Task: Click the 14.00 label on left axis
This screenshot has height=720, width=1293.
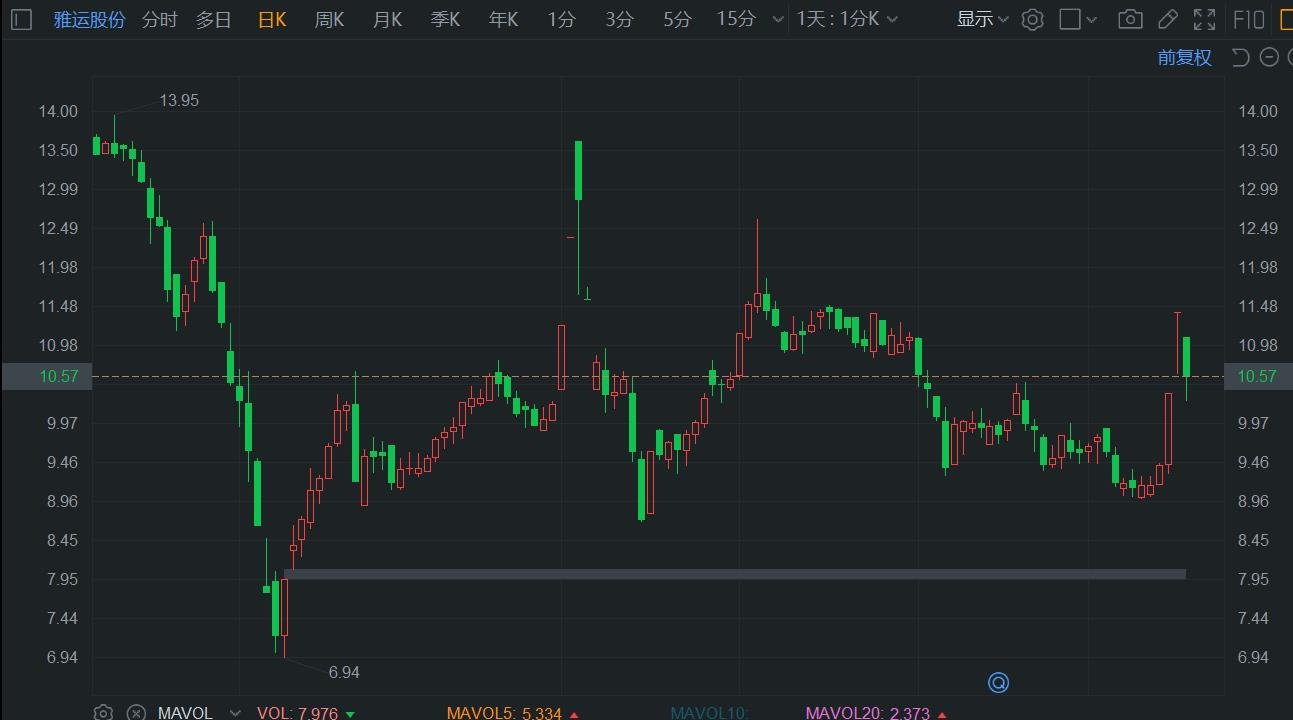Action: 58,111
